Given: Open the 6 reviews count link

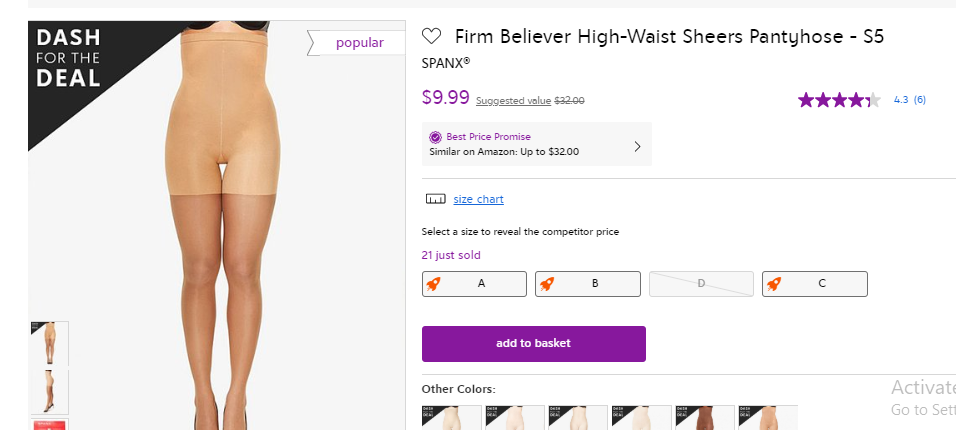Looking at the screenshot, I should click(919, 100).
